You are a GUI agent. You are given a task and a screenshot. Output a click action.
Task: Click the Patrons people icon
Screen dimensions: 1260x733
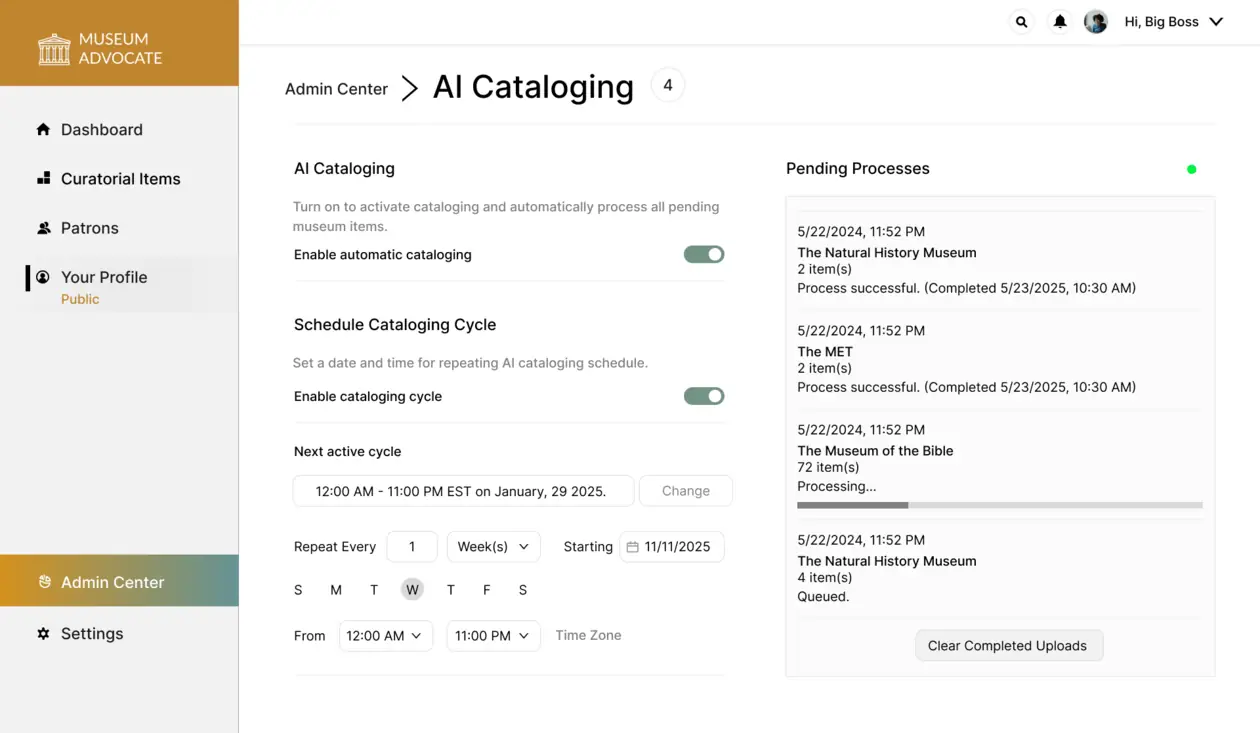(43, 228)
